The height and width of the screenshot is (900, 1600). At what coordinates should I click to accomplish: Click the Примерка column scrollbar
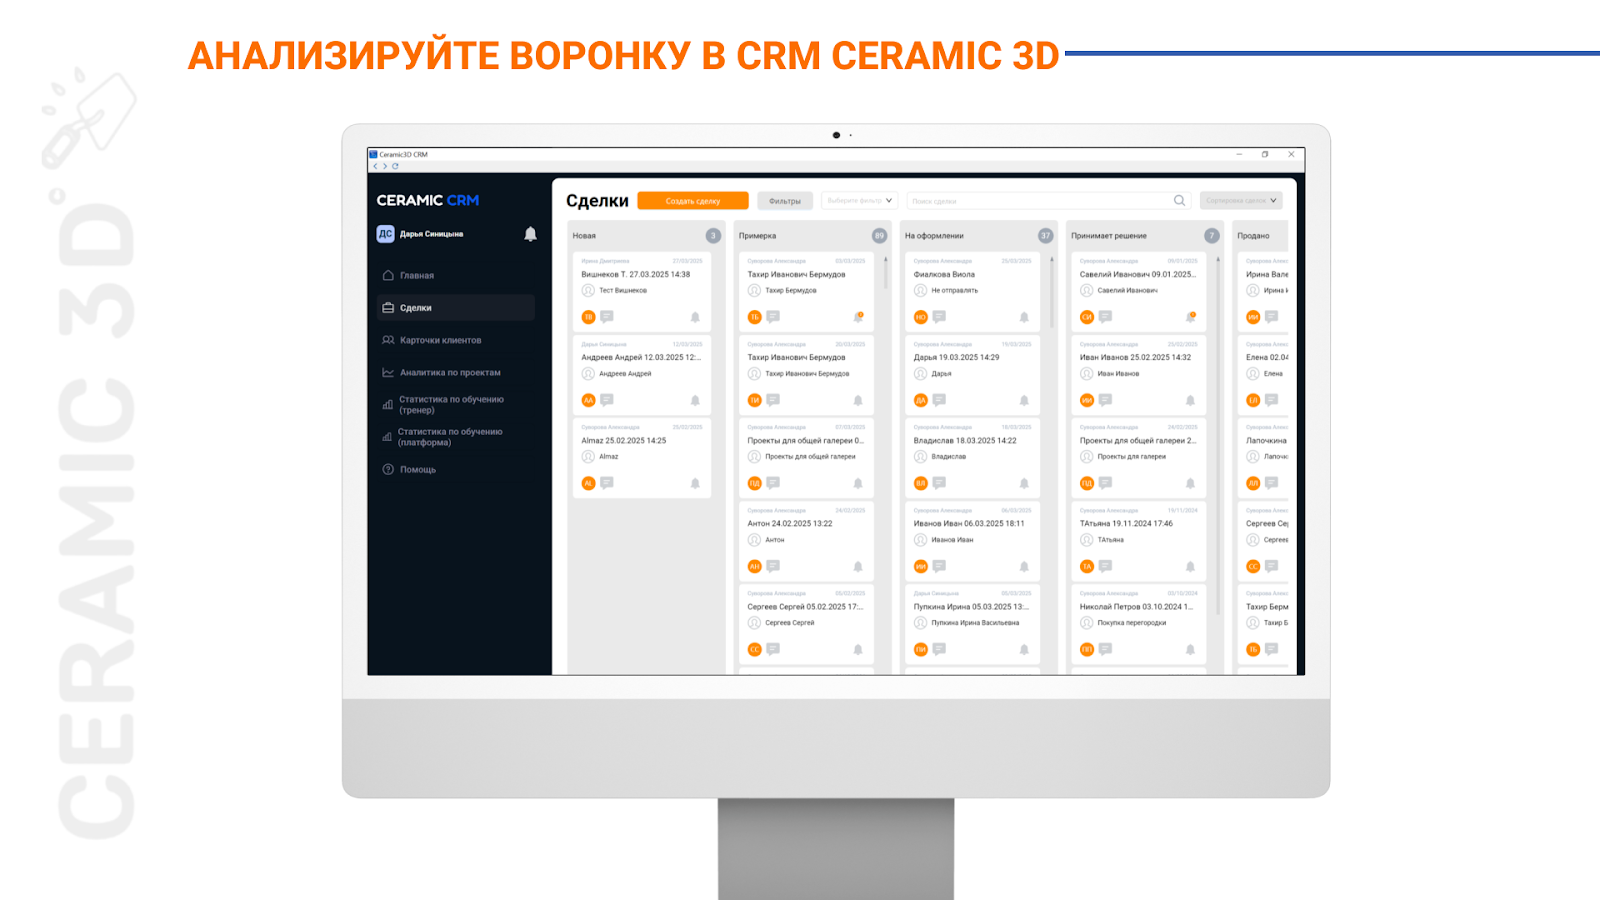pyautogui.click(x=885, y=273)
